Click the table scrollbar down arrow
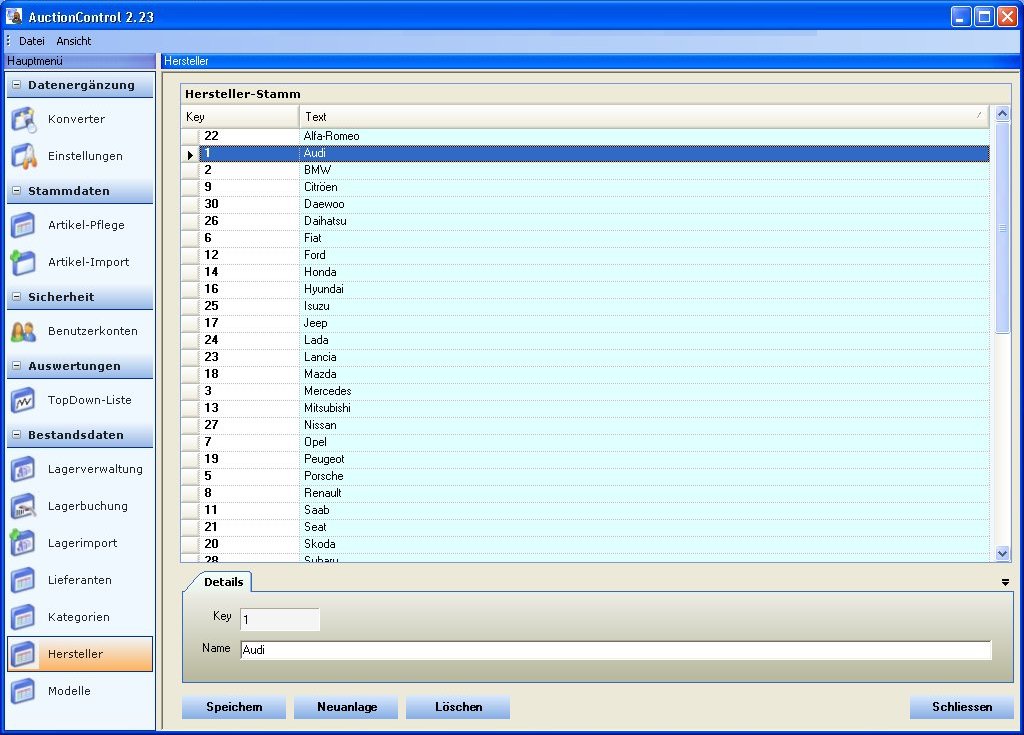This screenshot has height=735, width=1024. 1002,553
